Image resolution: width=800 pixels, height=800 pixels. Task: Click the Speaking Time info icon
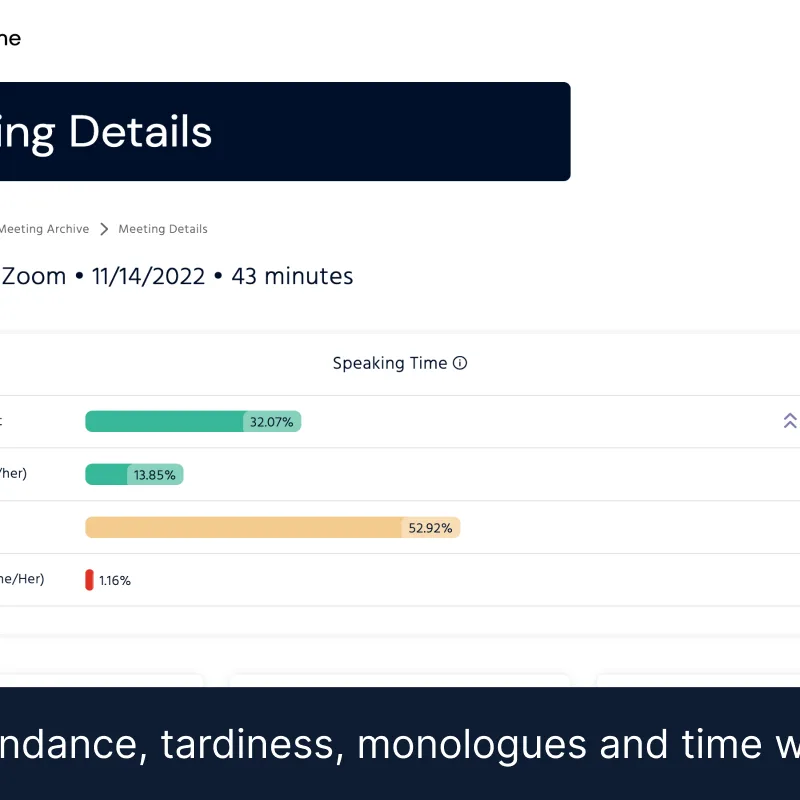click(460, 364)
